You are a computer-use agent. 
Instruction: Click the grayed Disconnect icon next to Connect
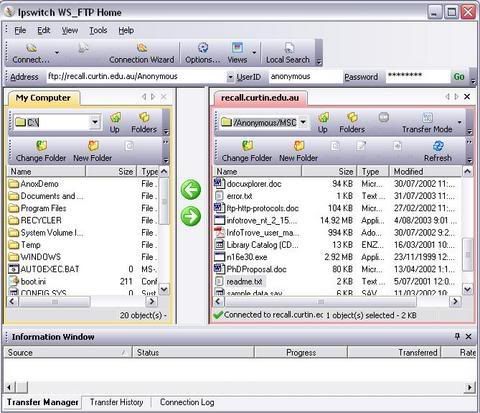tap(83, 48)
